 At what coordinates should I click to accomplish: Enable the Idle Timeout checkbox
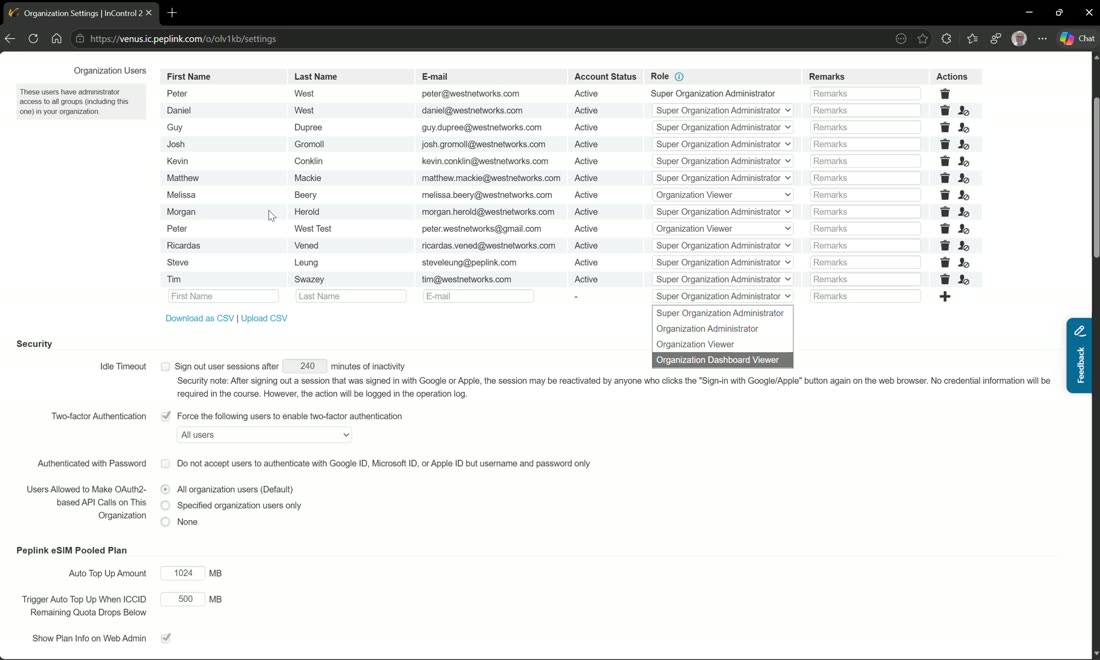coord(166,366)
